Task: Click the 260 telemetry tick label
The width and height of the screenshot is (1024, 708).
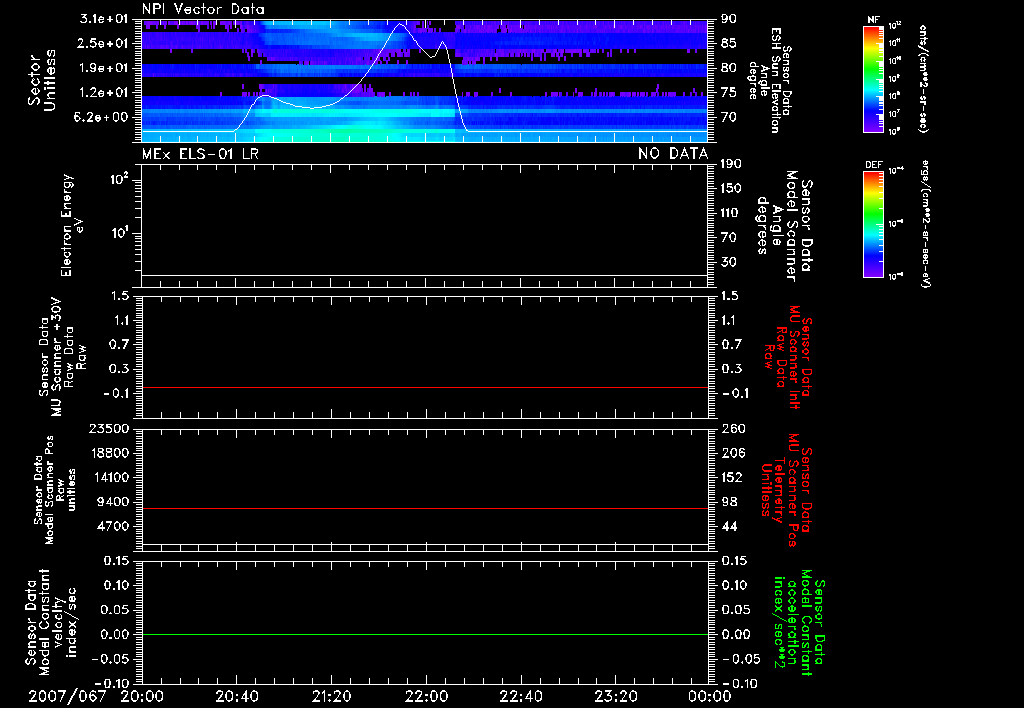Action: click(x=733, y=429)
